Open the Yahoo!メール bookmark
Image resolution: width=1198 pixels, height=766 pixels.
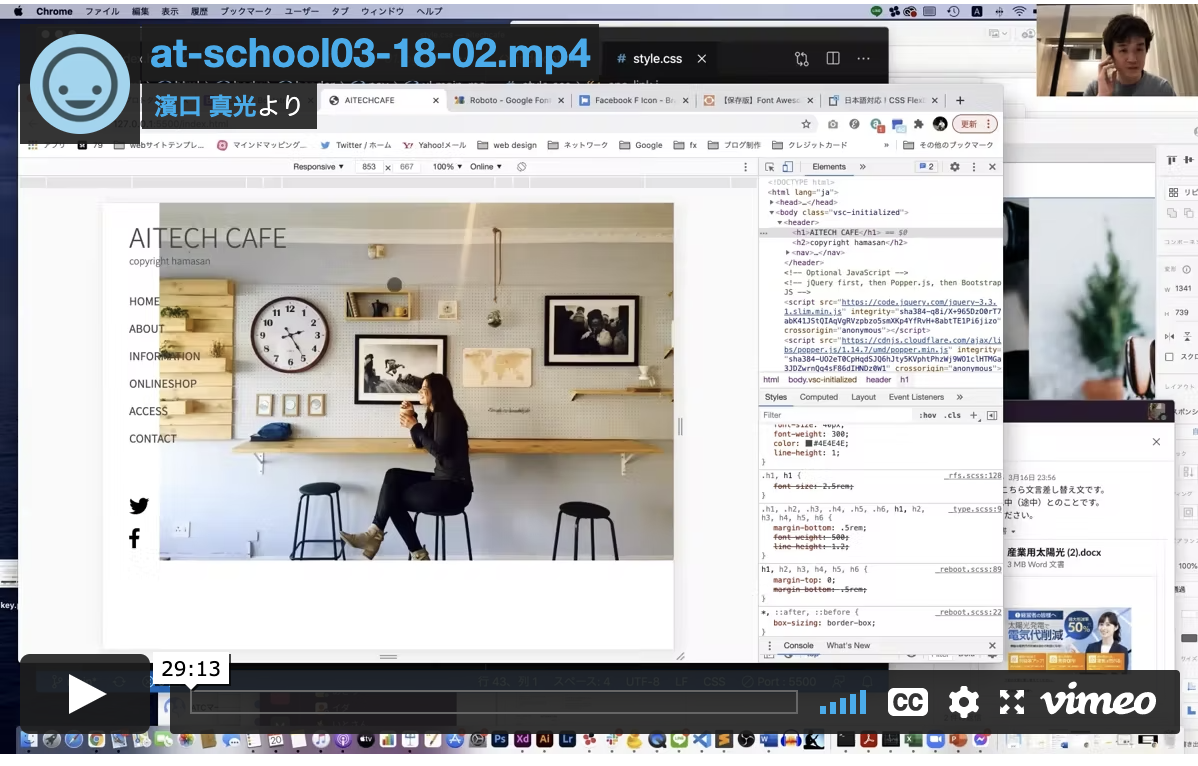pyautogui.click(x=434, y=145)
